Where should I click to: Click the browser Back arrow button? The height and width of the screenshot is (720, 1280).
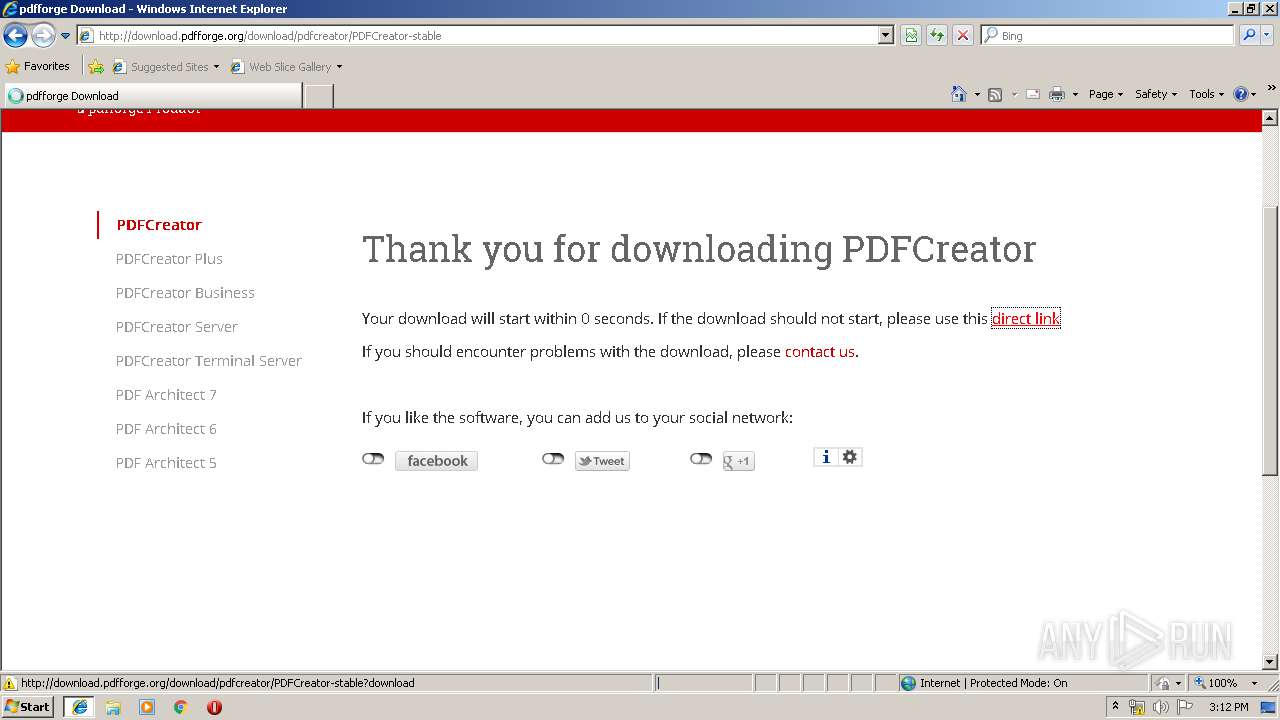(15, 36)
